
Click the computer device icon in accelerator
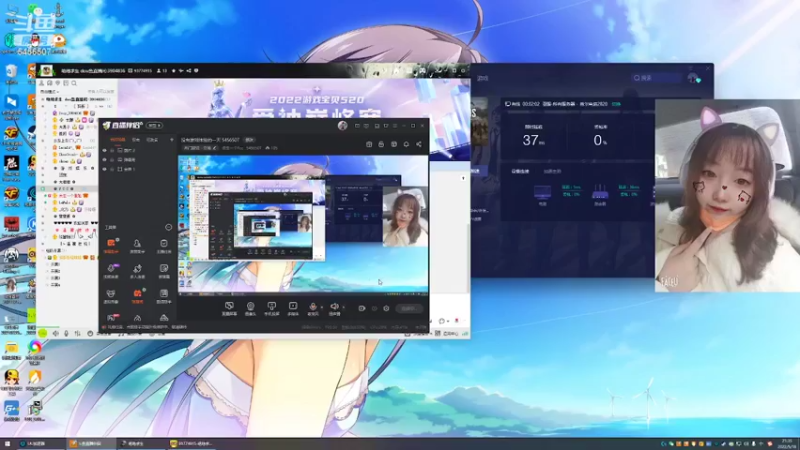542,194
